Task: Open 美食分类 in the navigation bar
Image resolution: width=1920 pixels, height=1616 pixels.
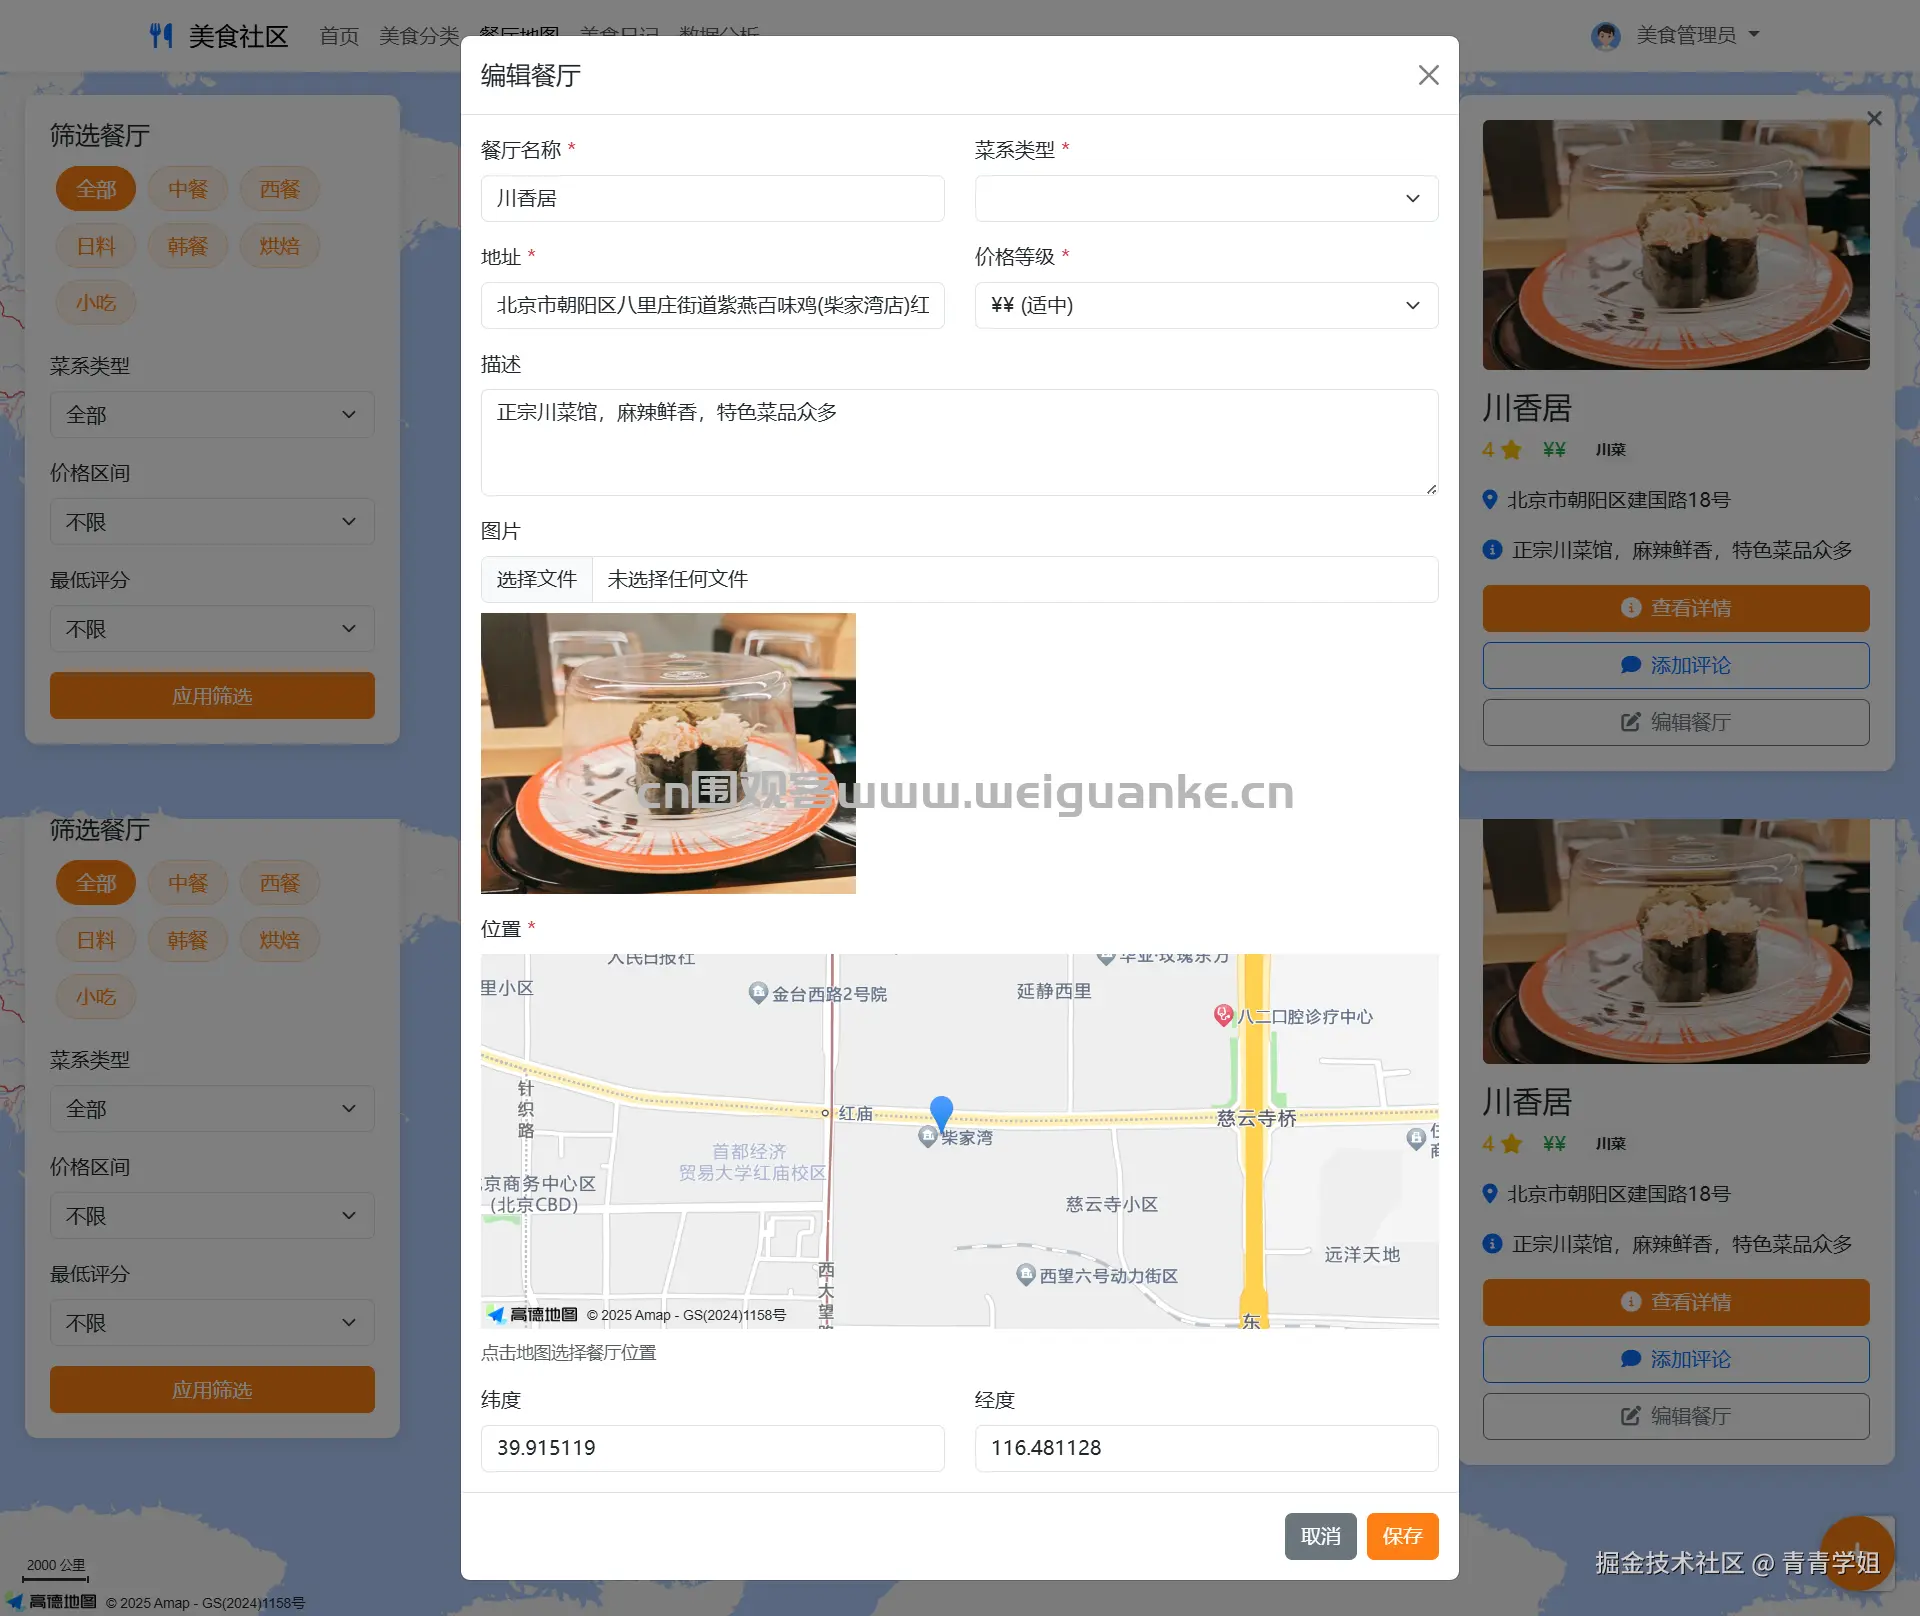Action: (419, 36)
